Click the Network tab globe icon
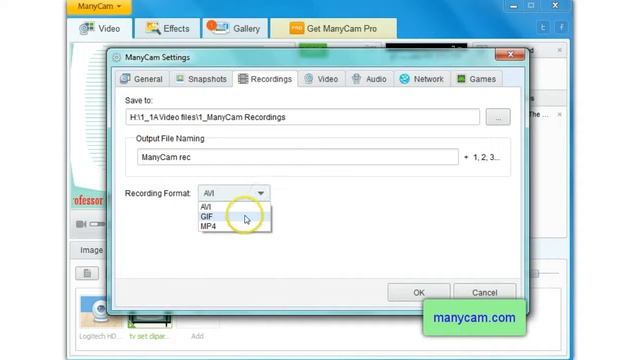This screenshot has height=360, width=640. [404, 79]
